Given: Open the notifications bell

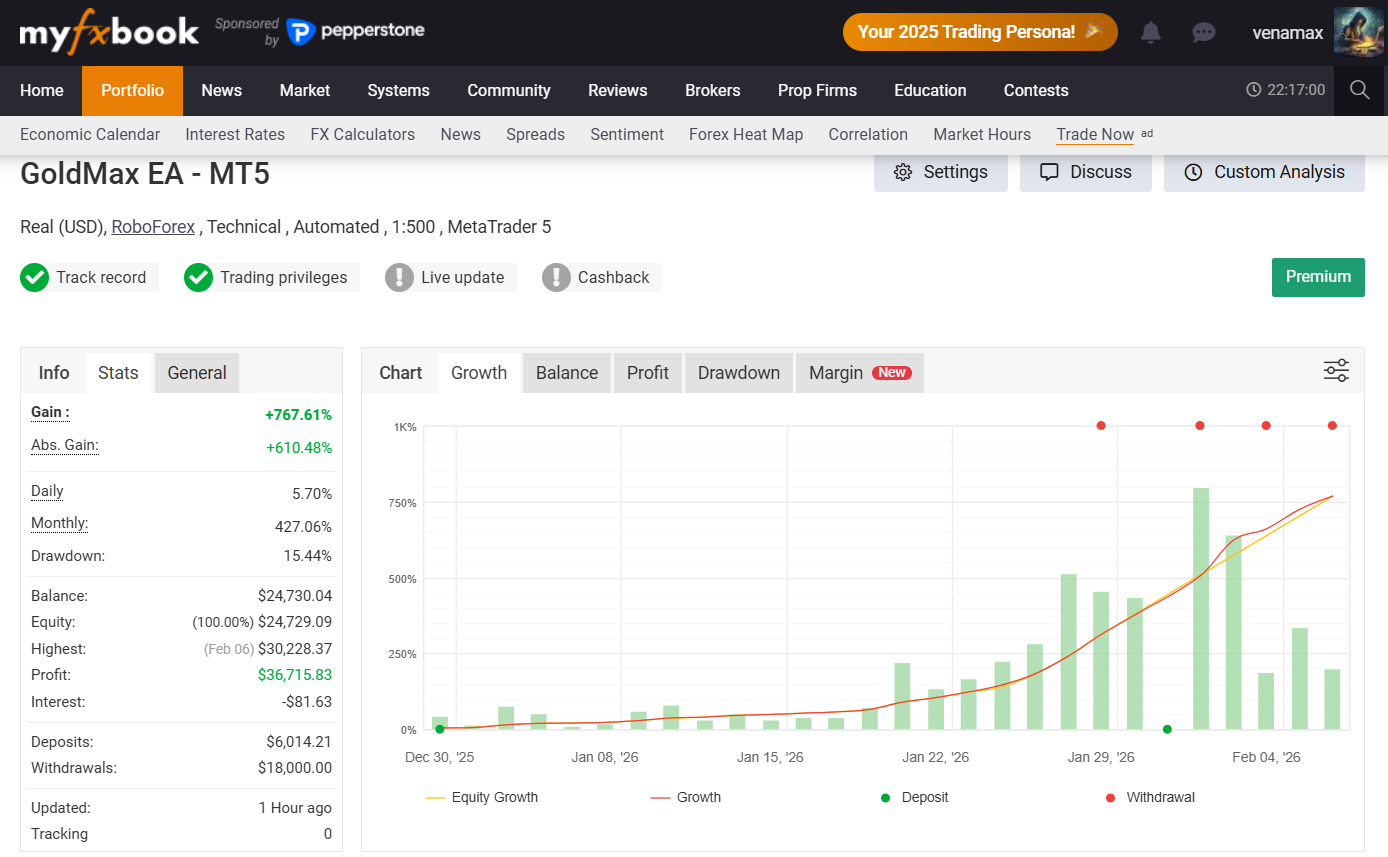Looking at the screenshot, I should (1151, 33).
